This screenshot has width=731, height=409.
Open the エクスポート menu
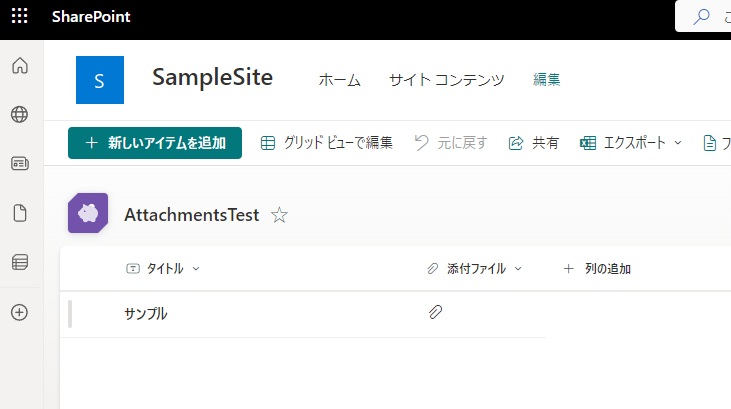[x=631, y=143]
